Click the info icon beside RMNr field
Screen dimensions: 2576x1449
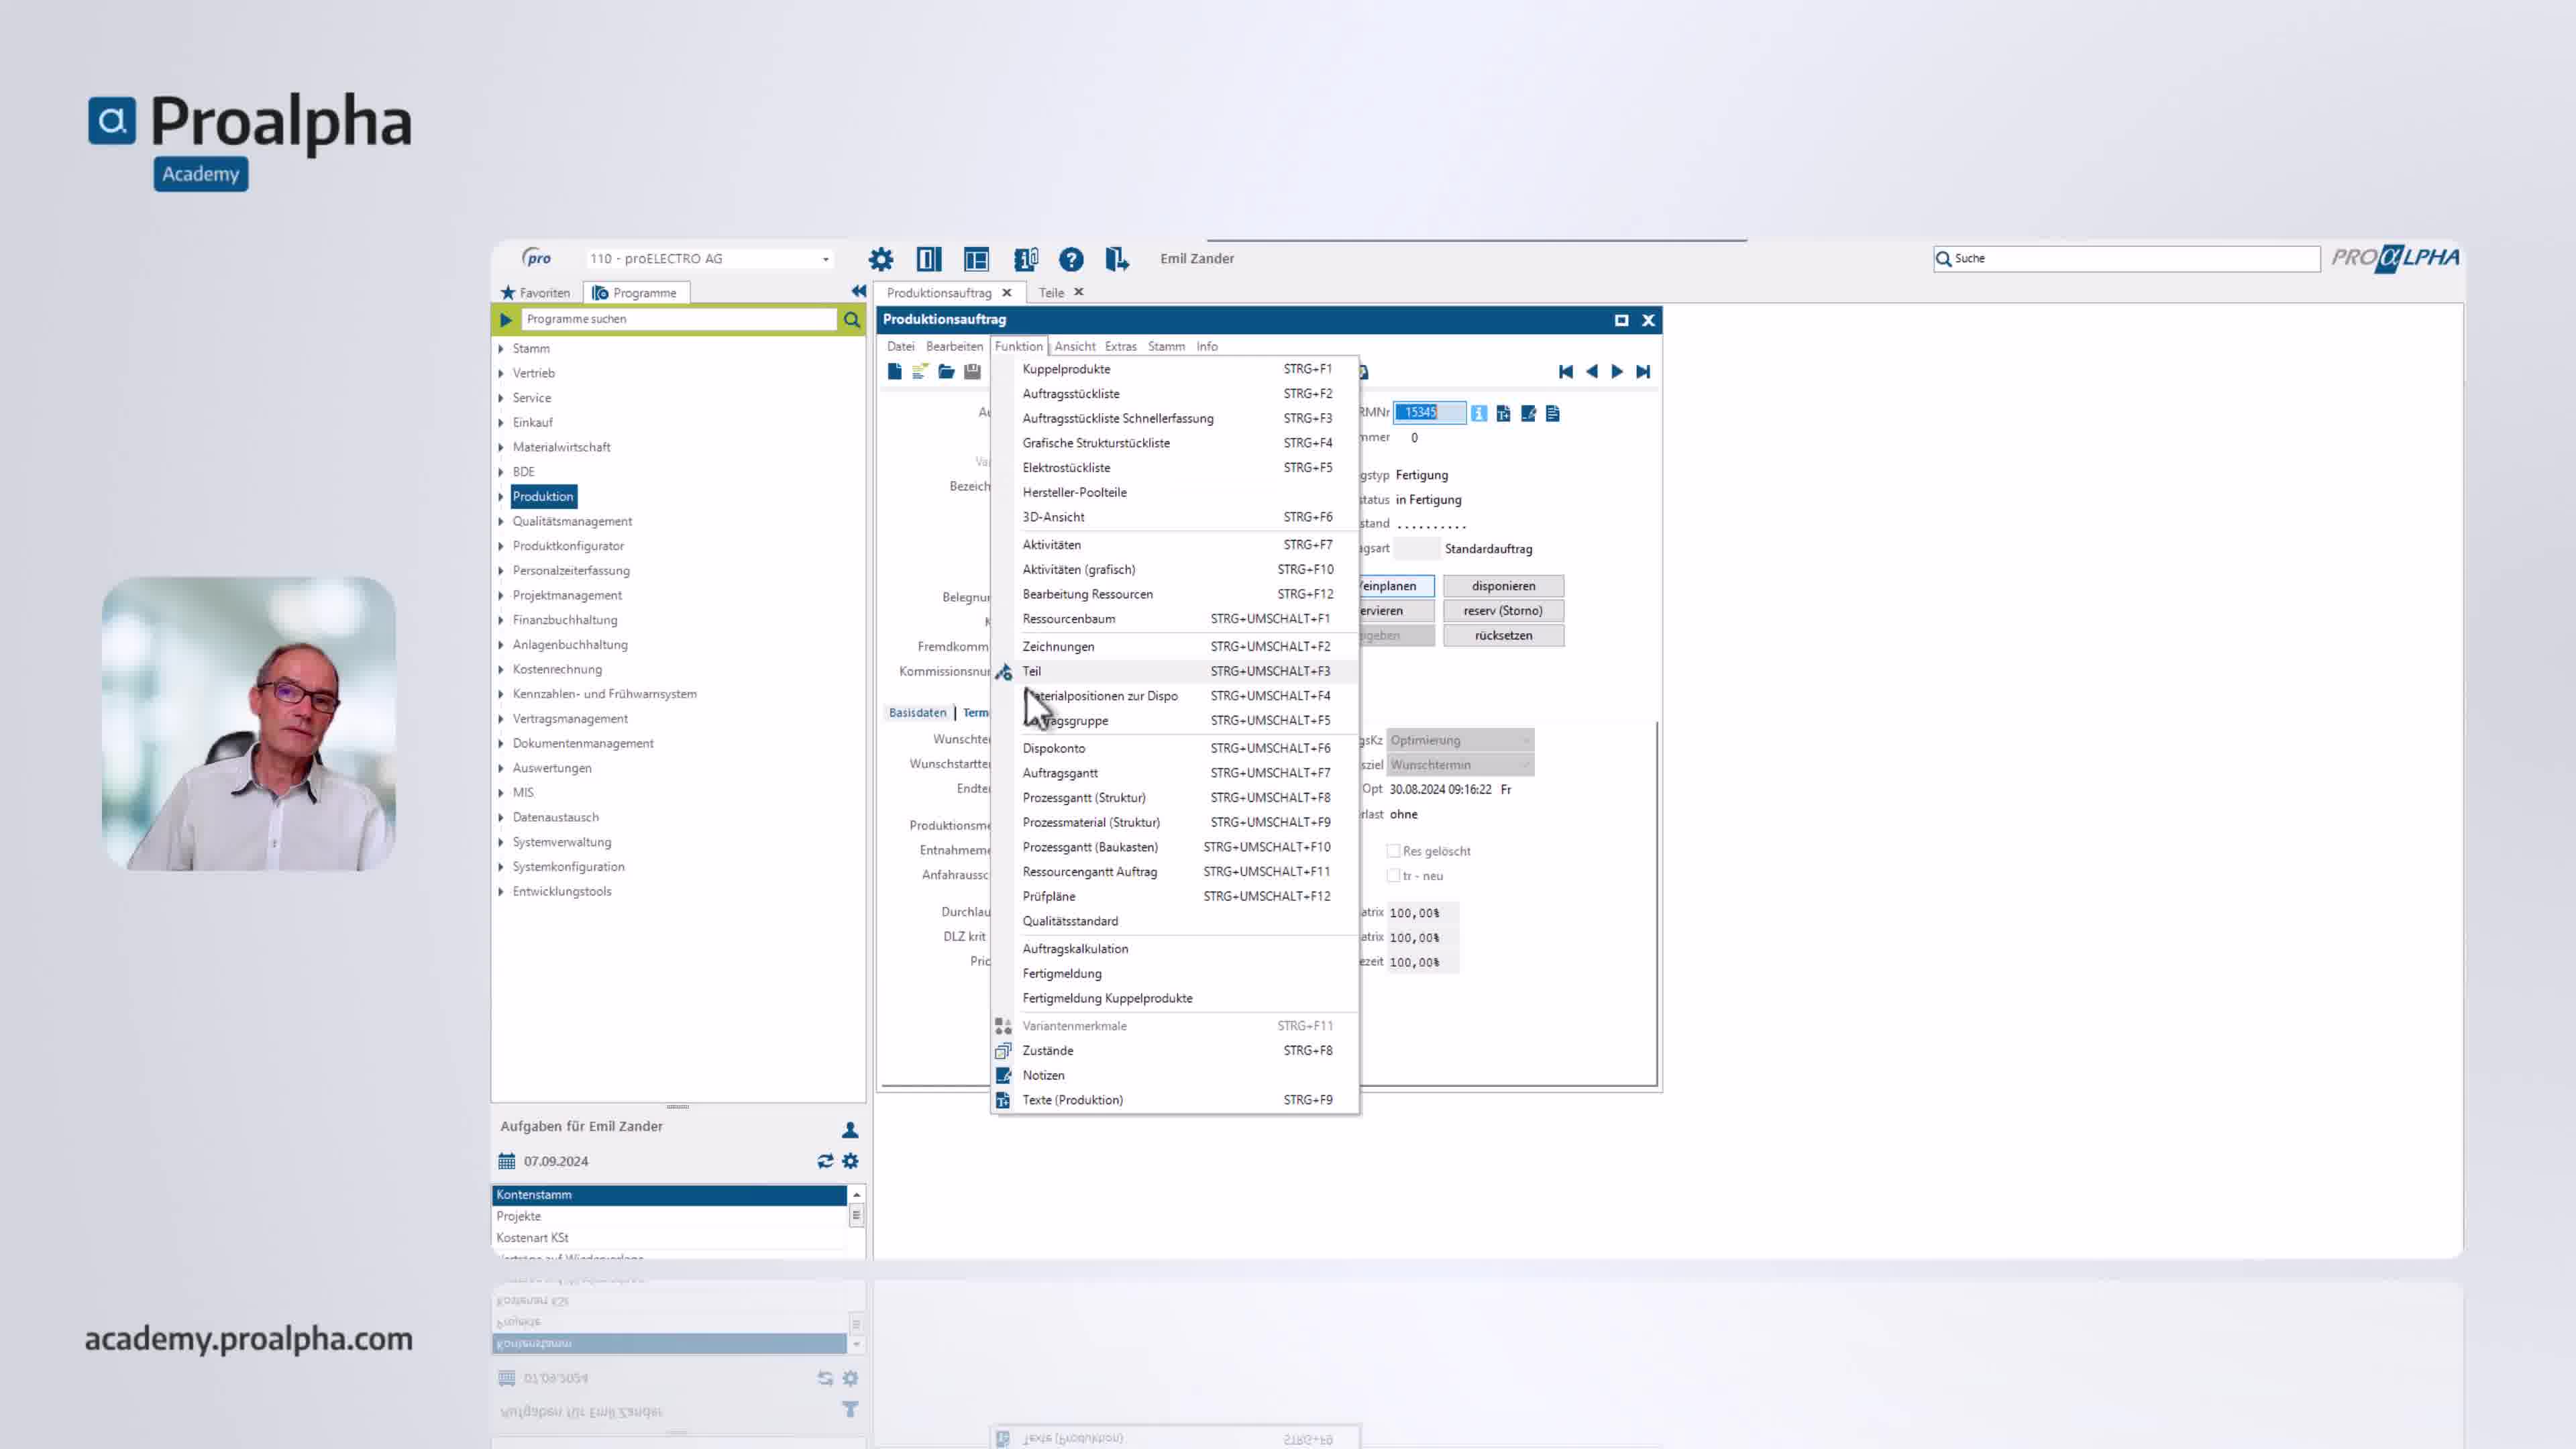[1479, 413]
